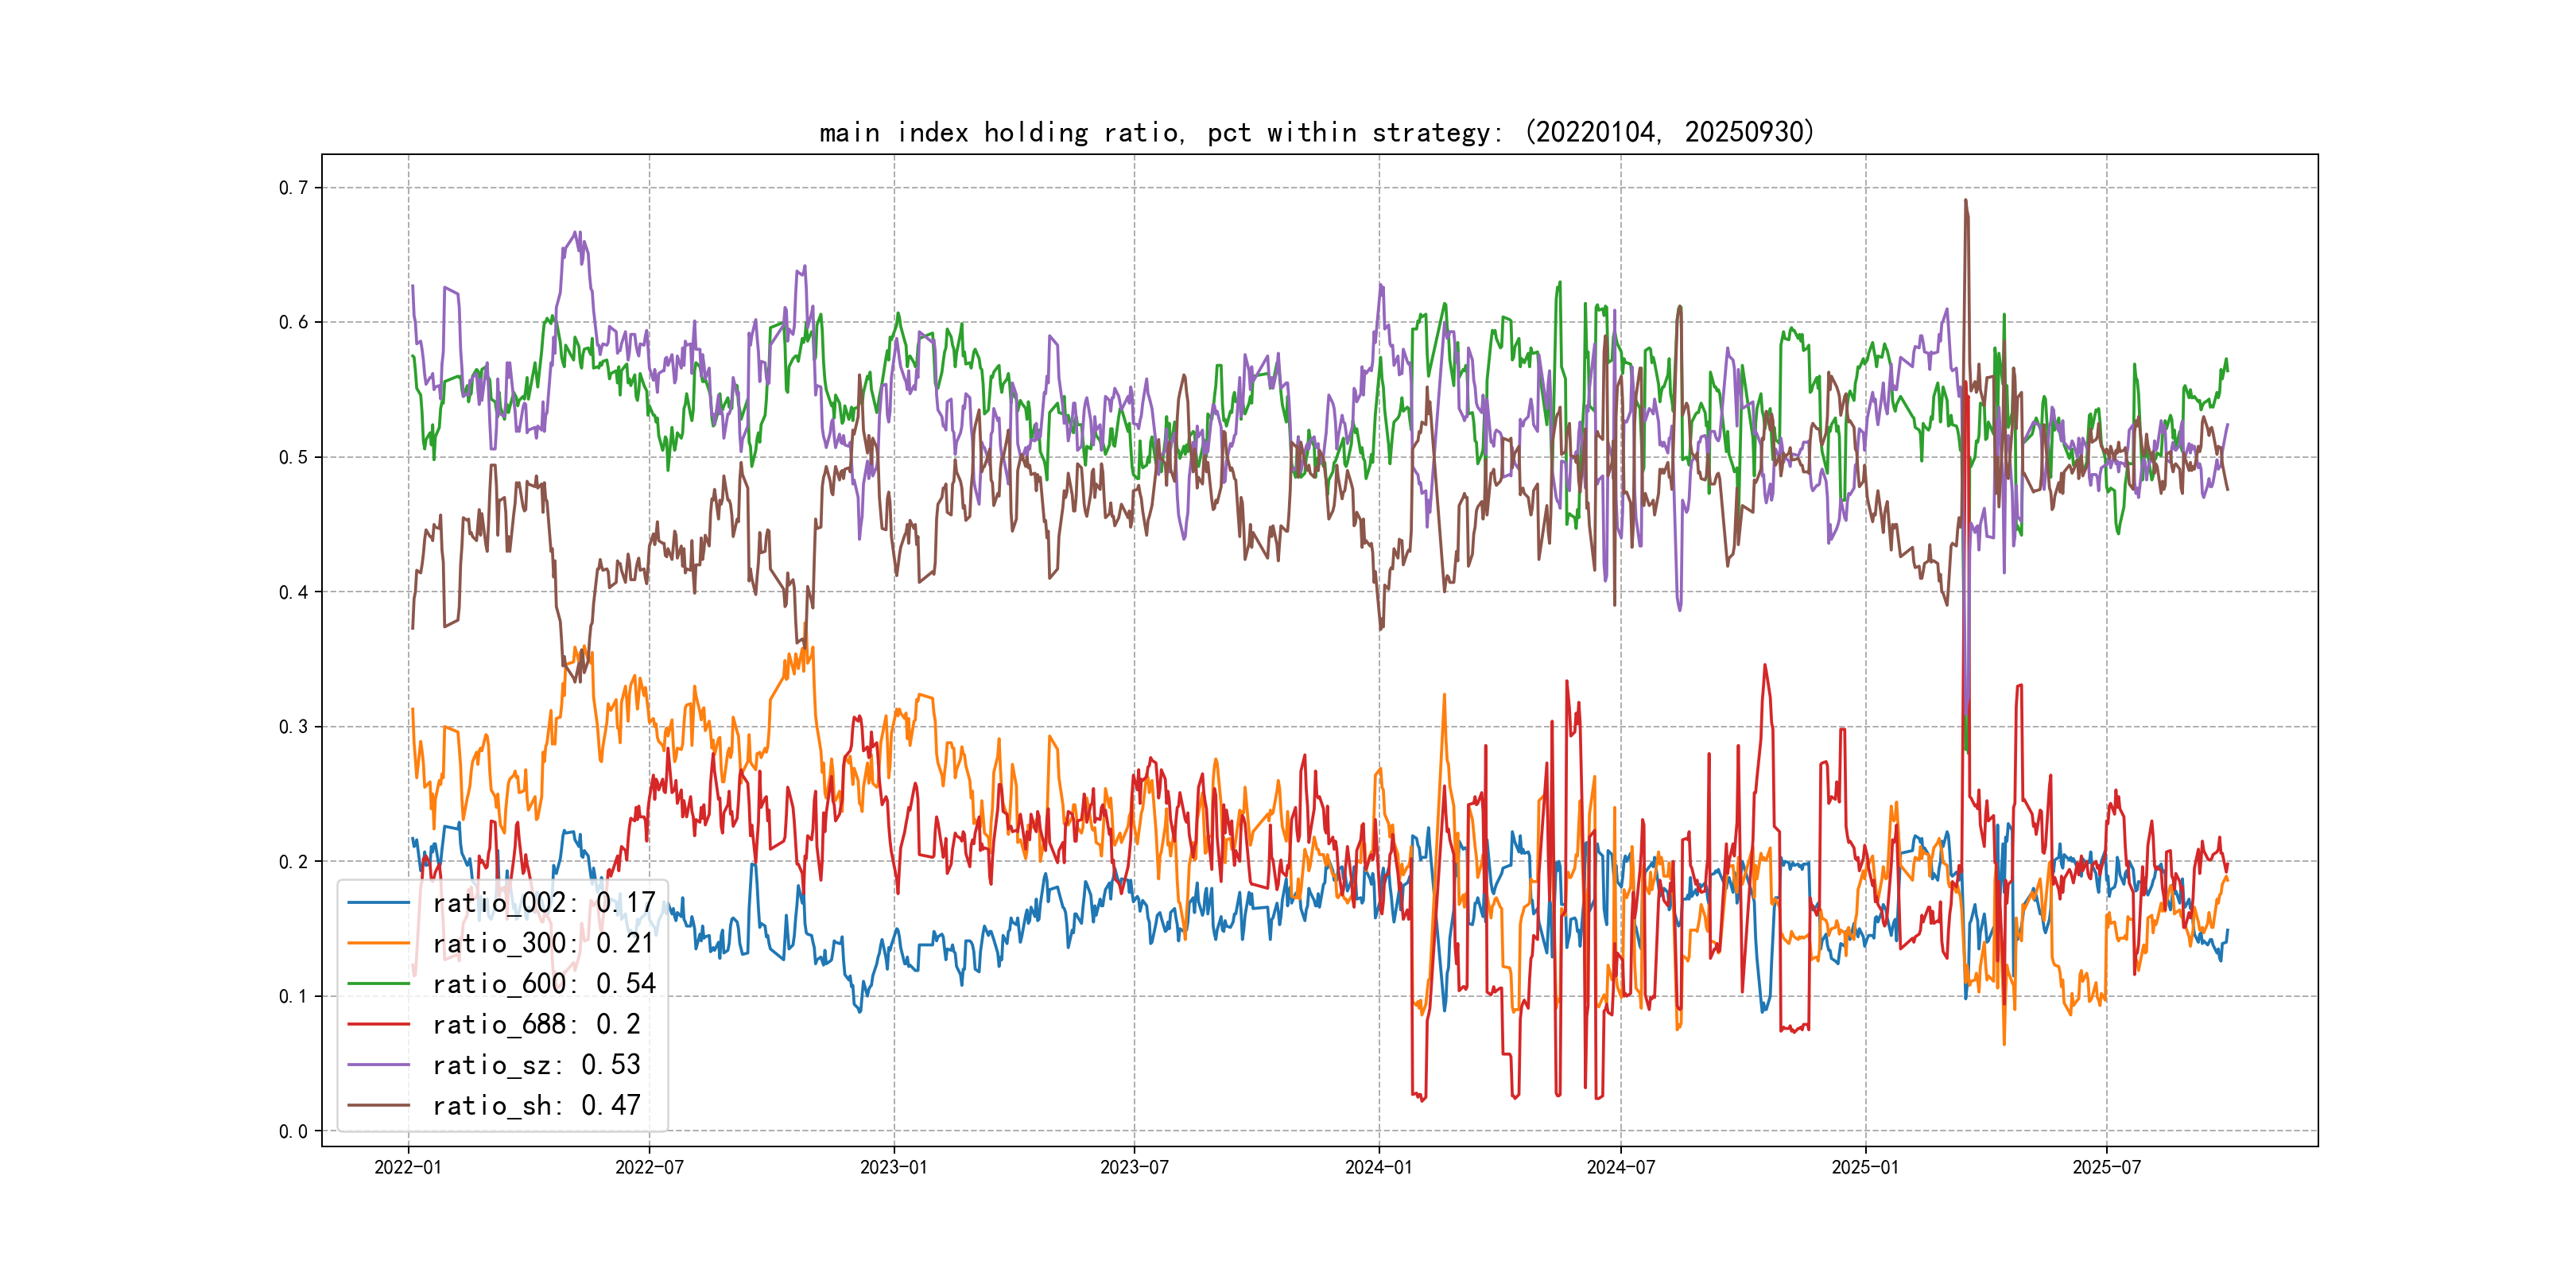Click the green ratio_600 legend line swatch
The width and height of the screenshot is (2576, 1288).
tap(378, 984)
